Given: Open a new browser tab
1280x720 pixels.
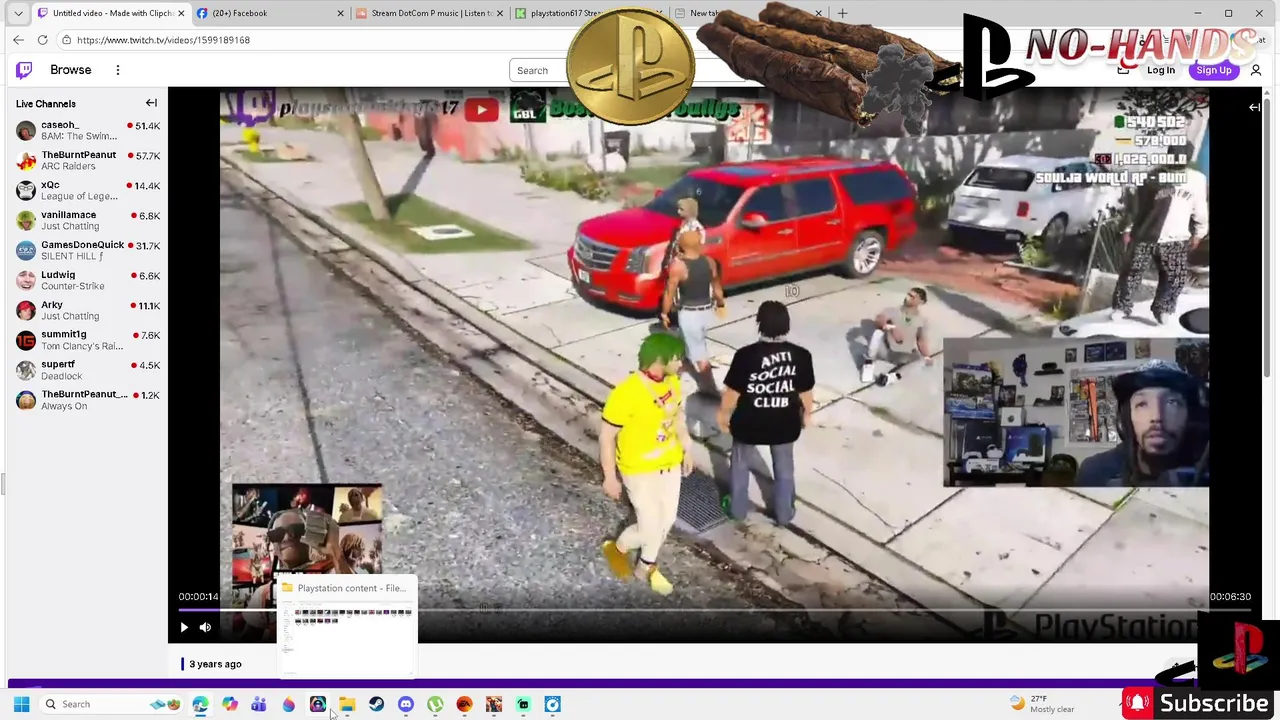Looking at the screenshot, I should pos(842,13).
